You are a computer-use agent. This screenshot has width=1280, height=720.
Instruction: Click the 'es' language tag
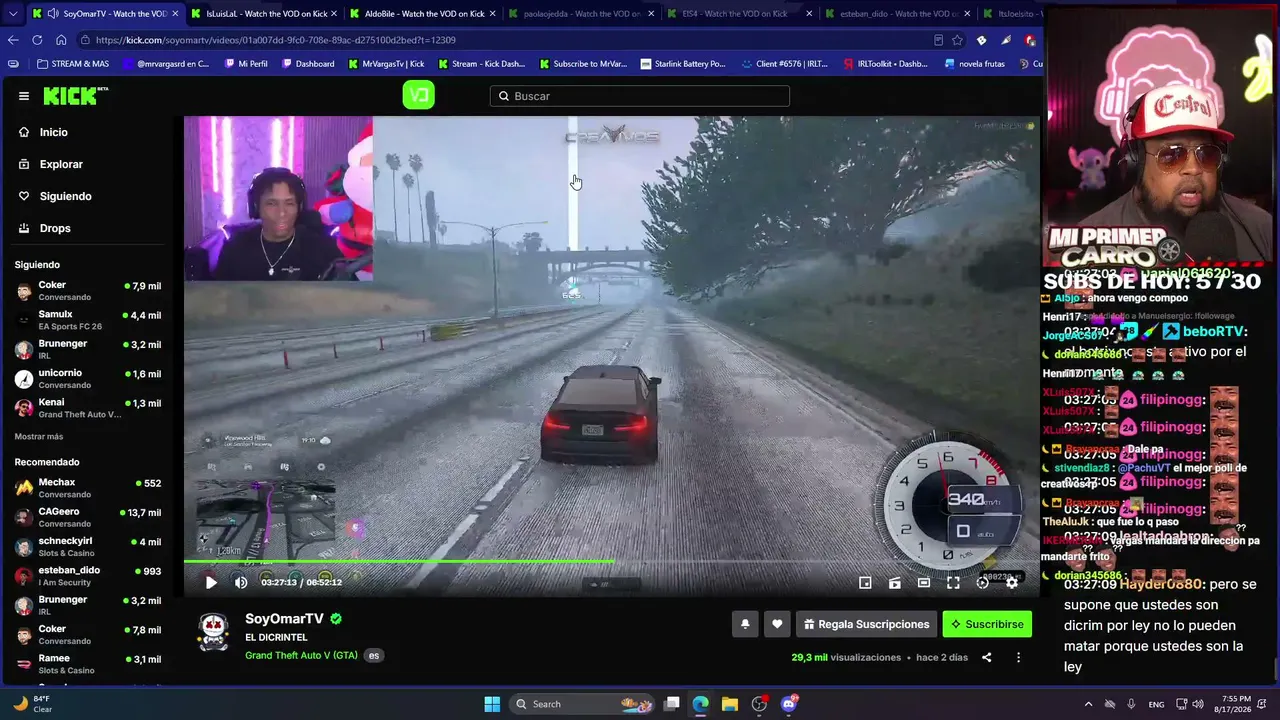click(x=374, y=656)
